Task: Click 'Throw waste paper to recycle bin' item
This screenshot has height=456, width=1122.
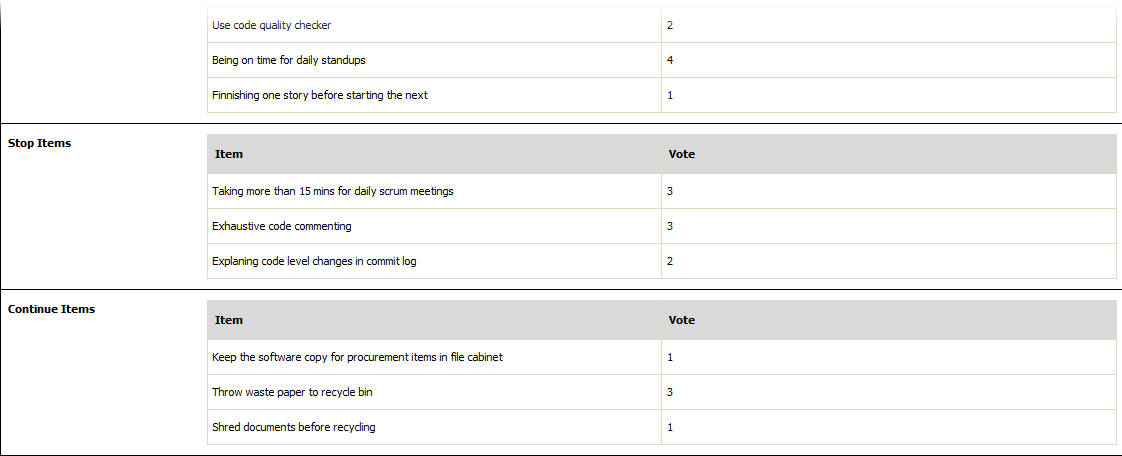Action: [293, 392]
